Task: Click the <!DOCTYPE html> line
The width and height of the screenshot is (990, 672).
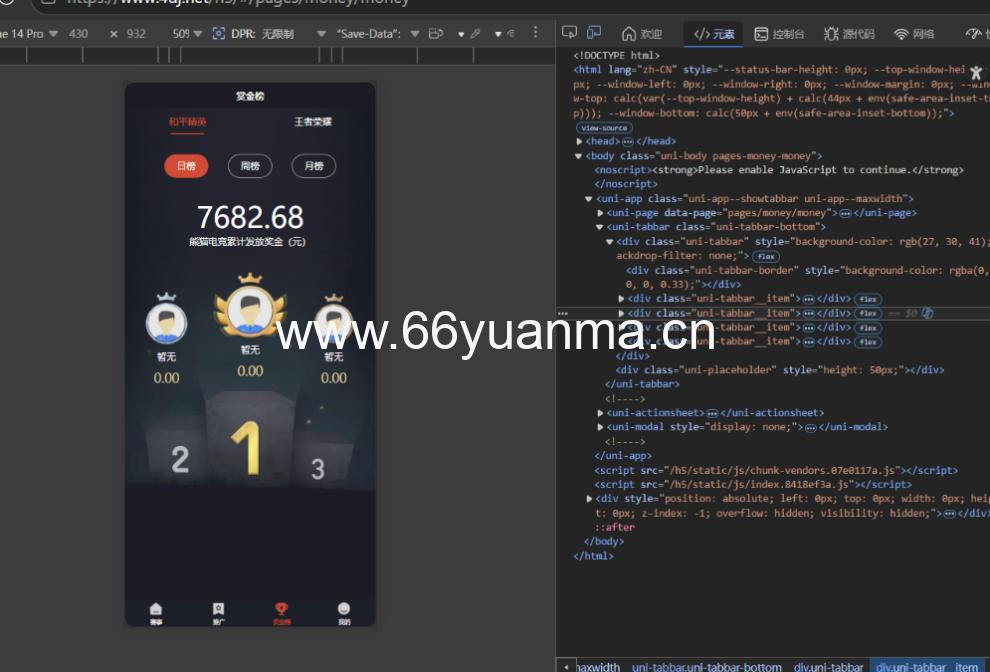Action: click(616, 56)
